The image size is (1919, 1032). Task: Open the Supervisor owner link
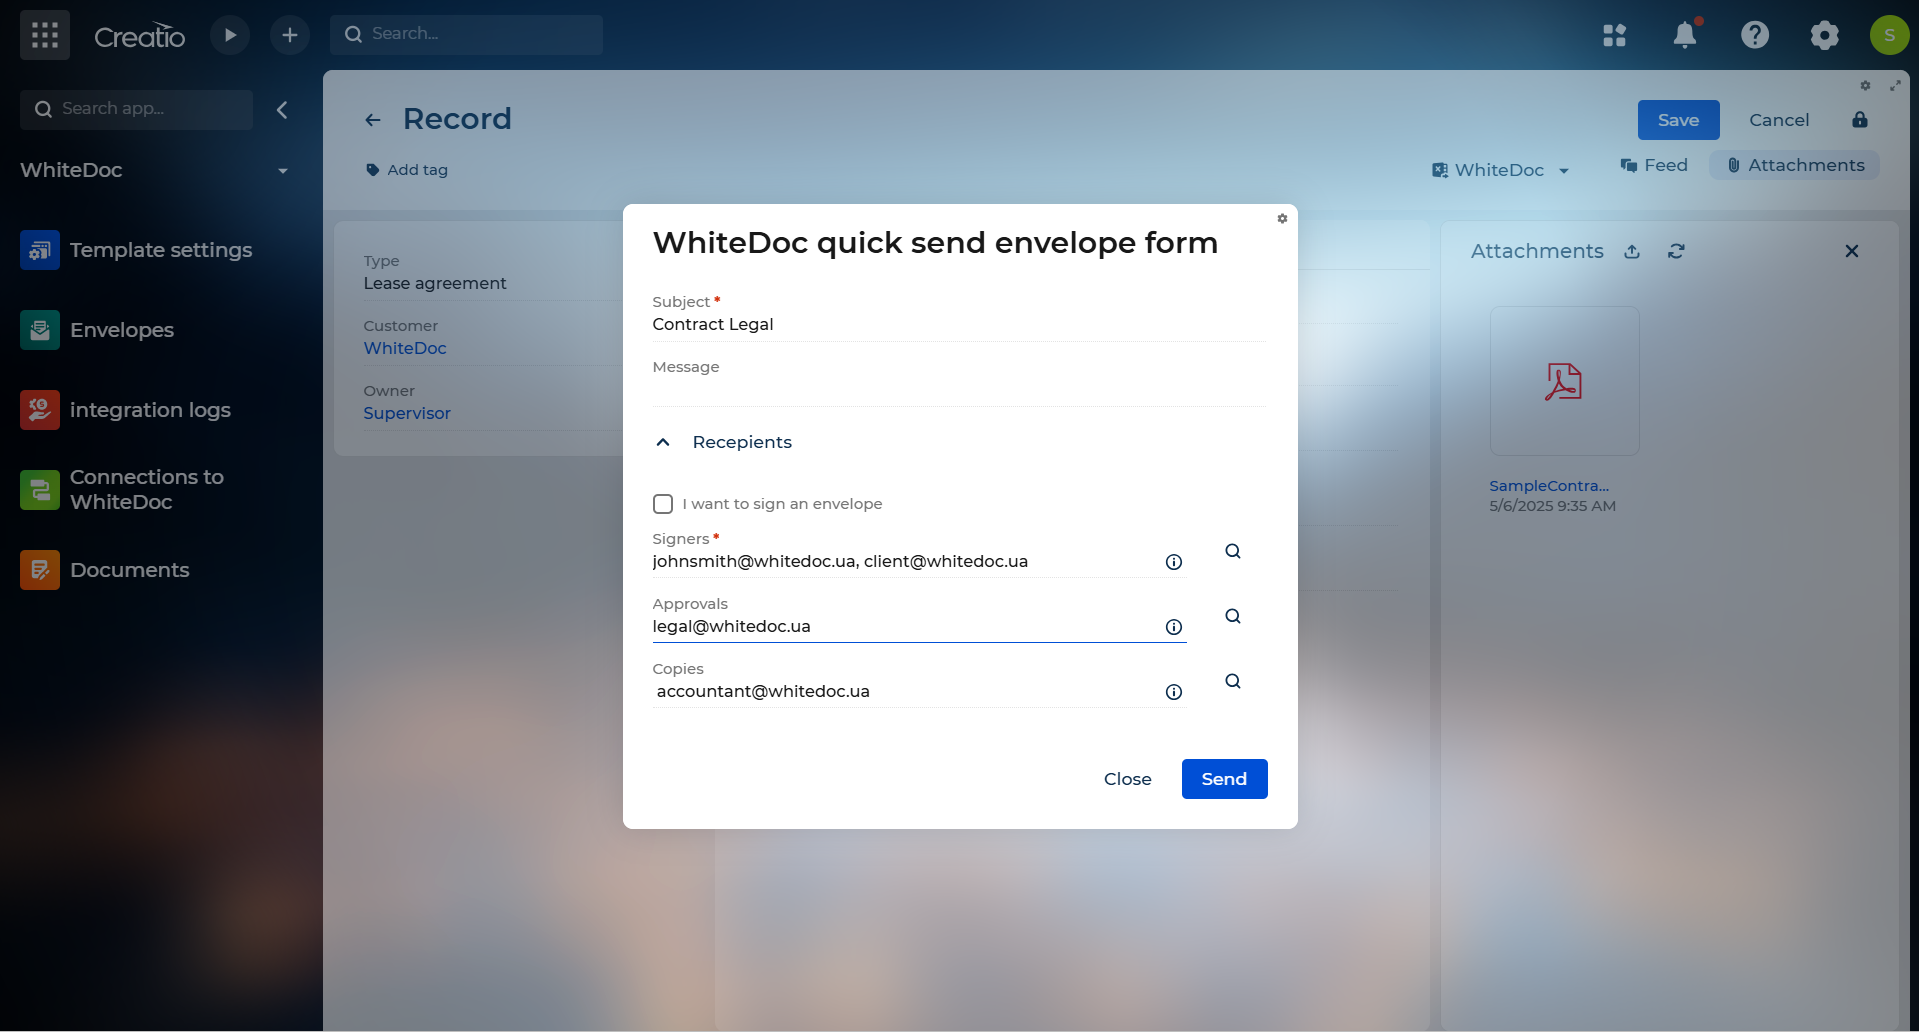407,413
